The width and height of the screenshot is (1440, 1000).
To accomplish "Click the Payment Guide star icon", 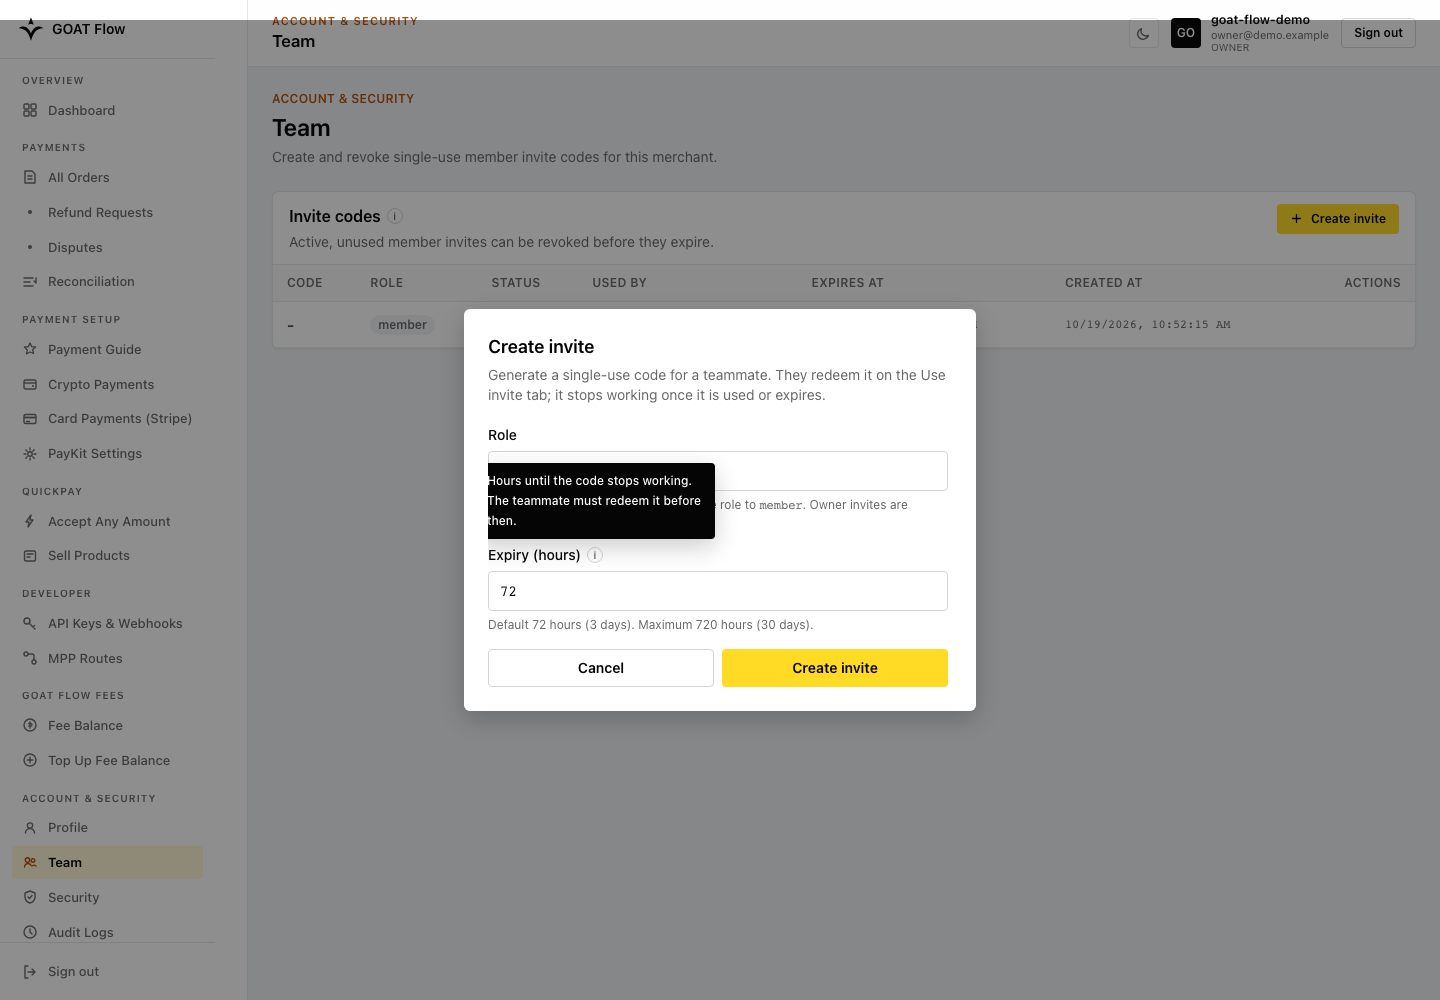I will click(x=30, y=350).
